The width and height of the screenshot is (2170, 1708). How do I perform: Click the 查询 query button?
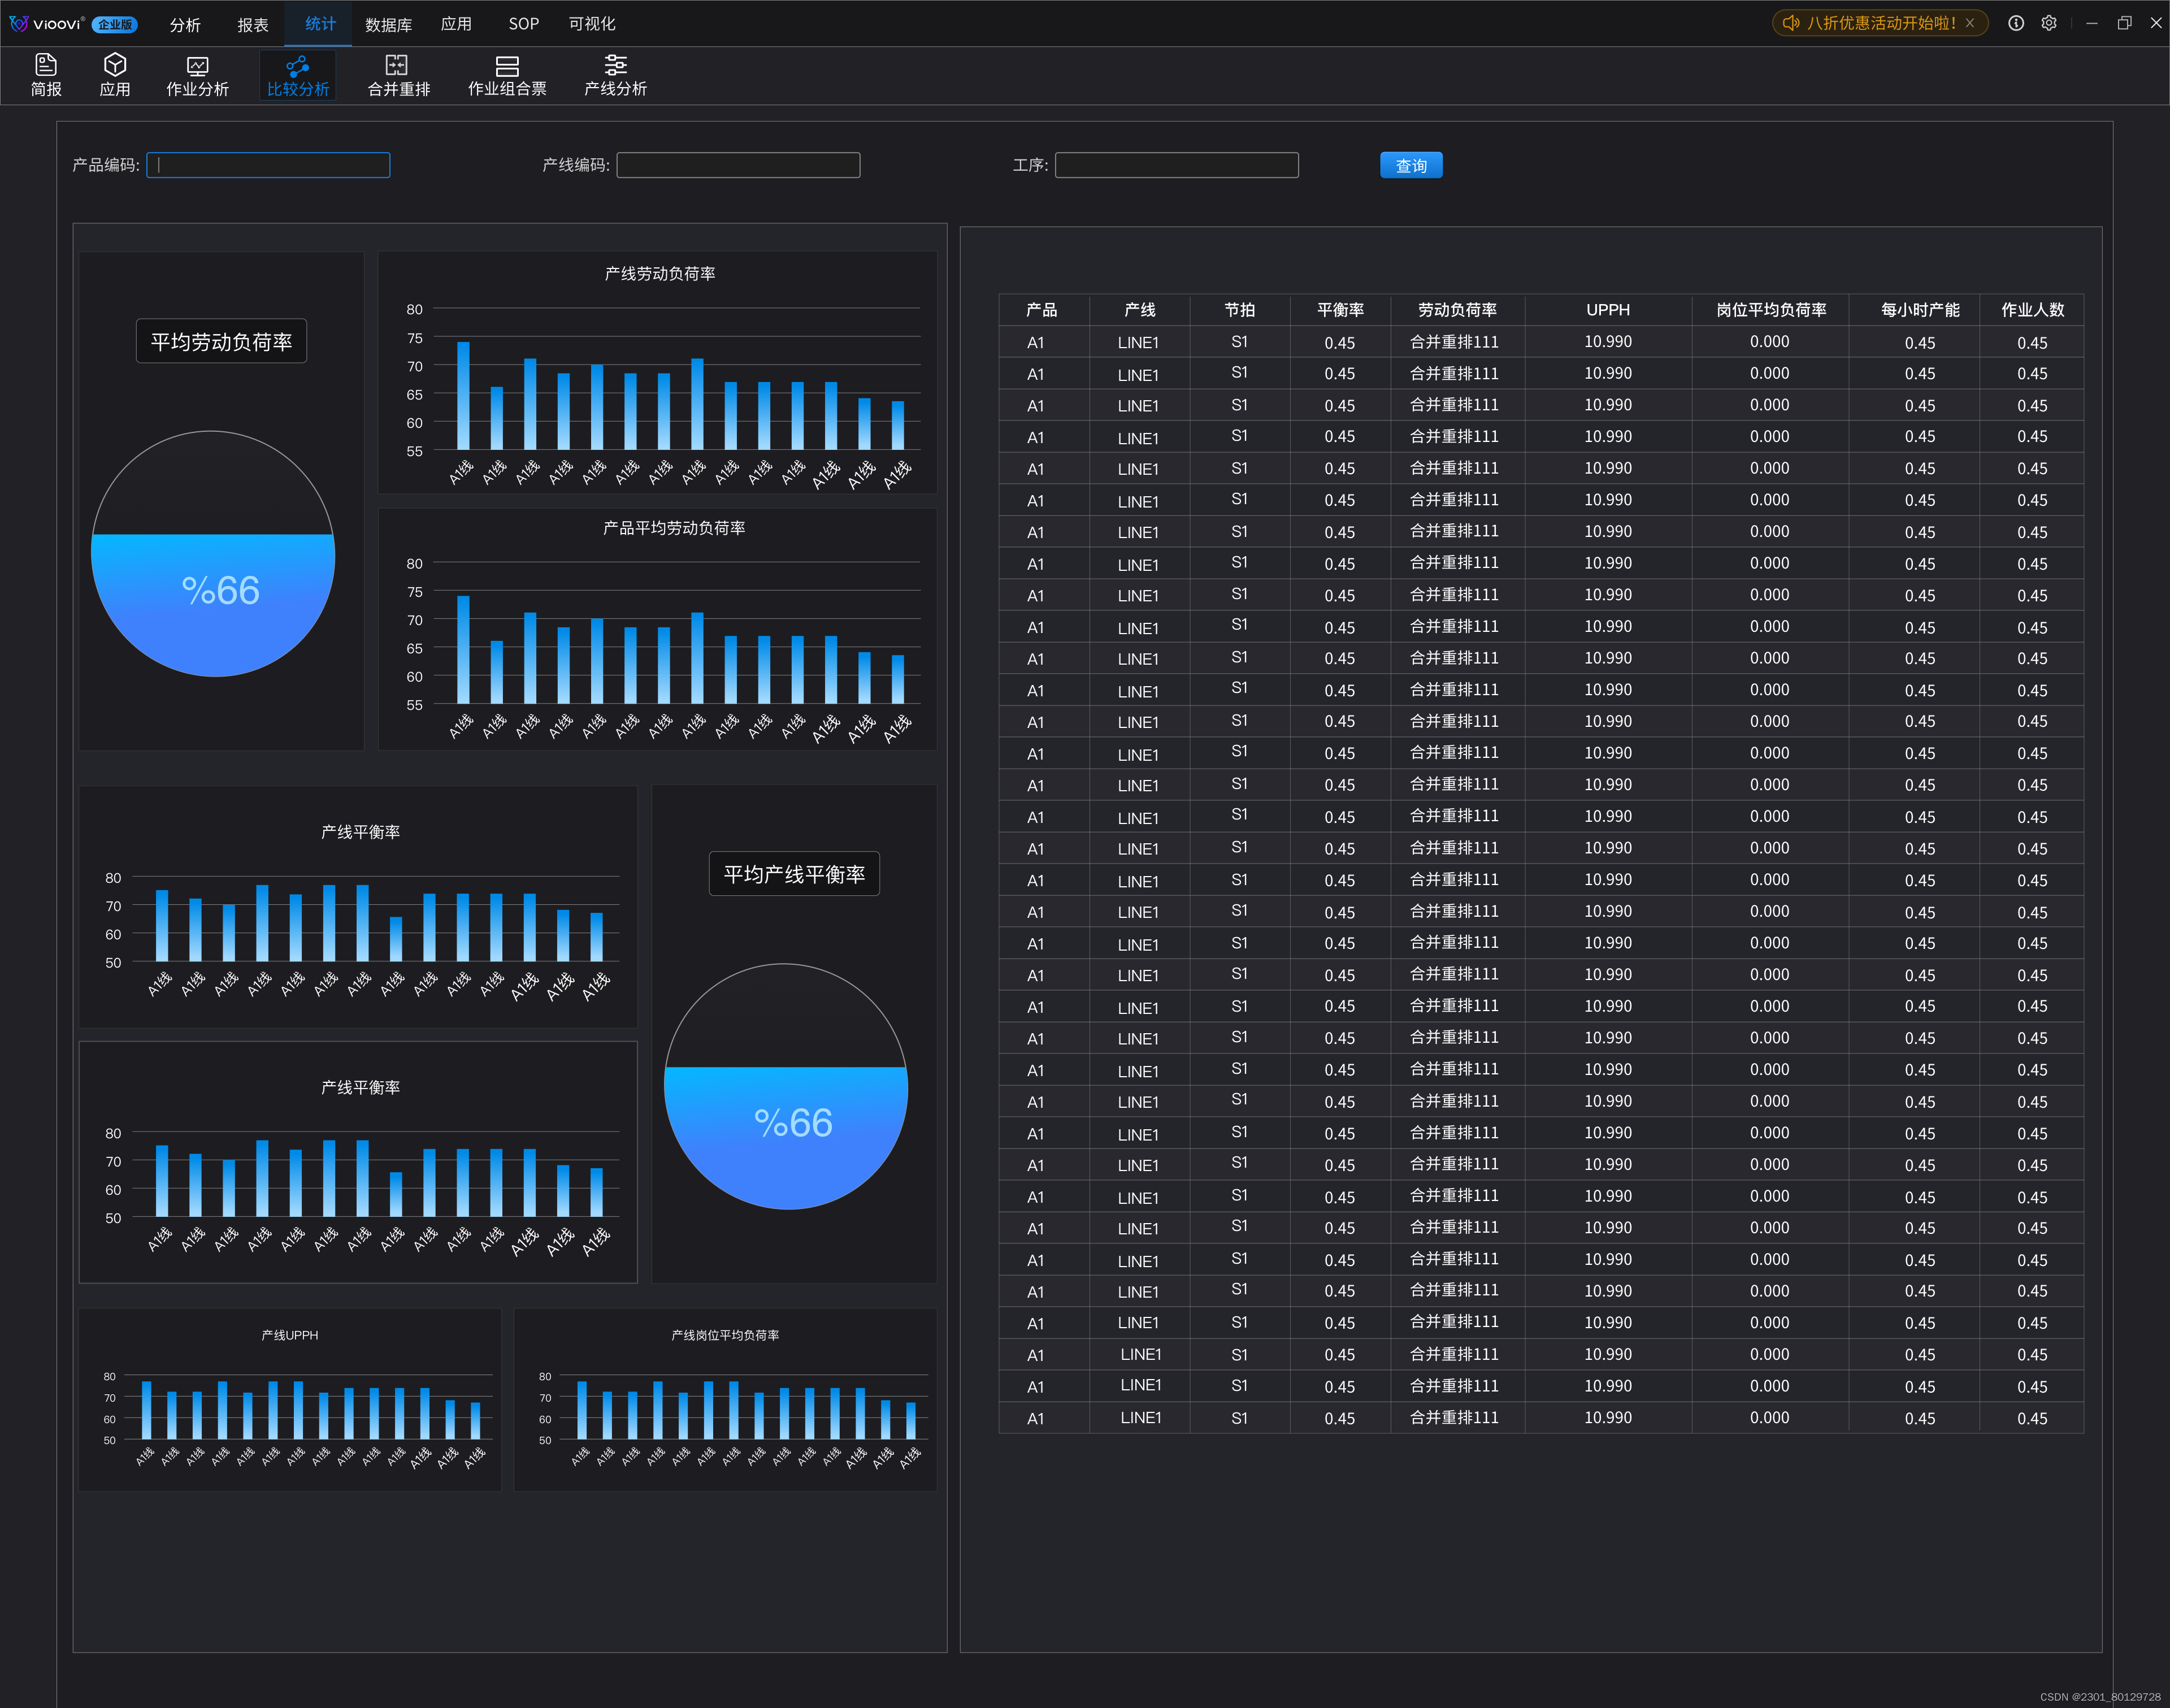[x=1410, y=165]
